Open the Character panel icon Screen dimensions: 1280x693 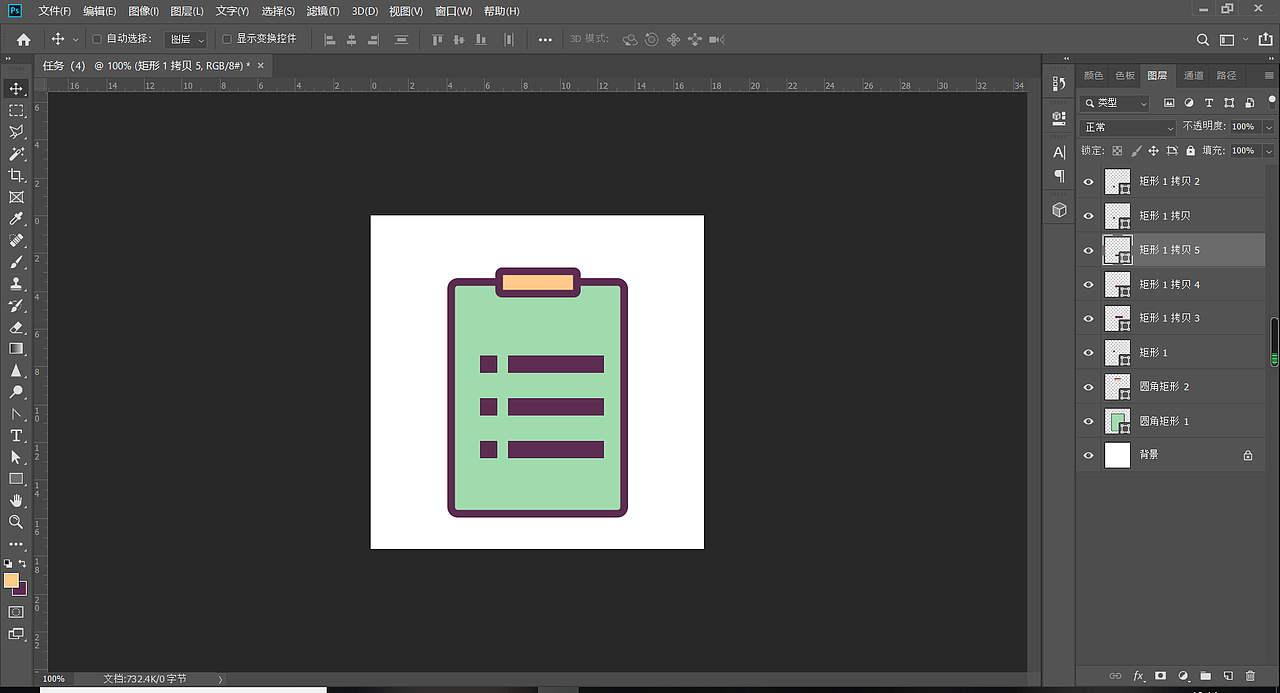(x=1059, y=152)
